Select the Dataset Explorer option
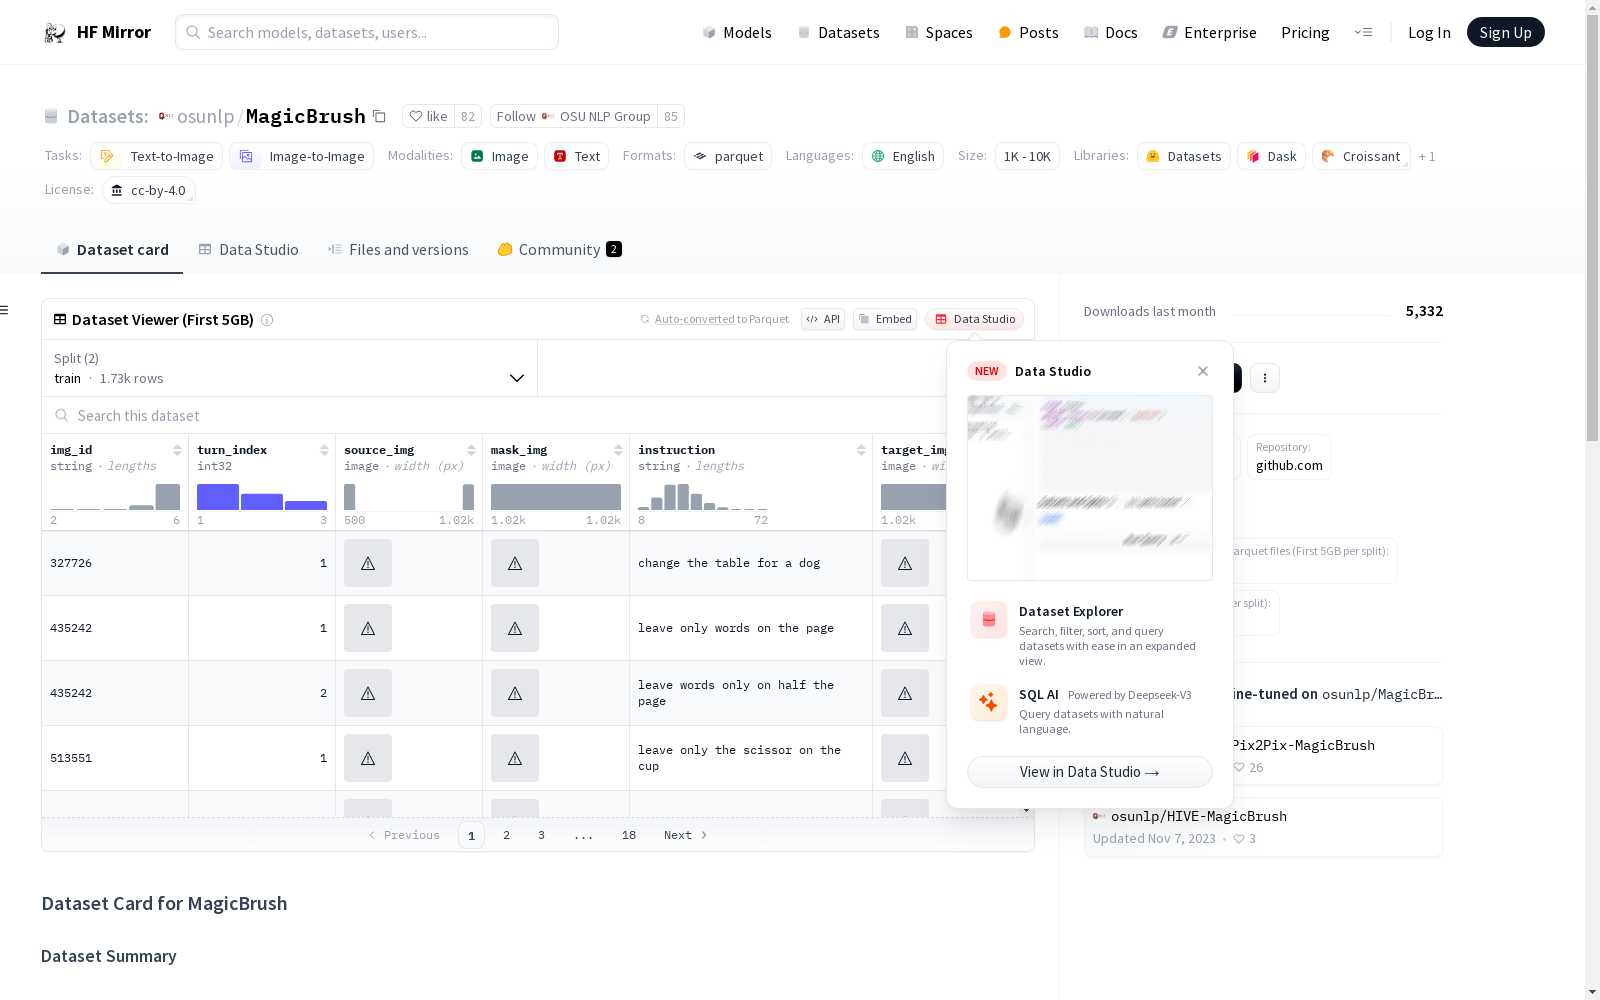This screenshot has width=1600, height=1000. coord(1090,635)
